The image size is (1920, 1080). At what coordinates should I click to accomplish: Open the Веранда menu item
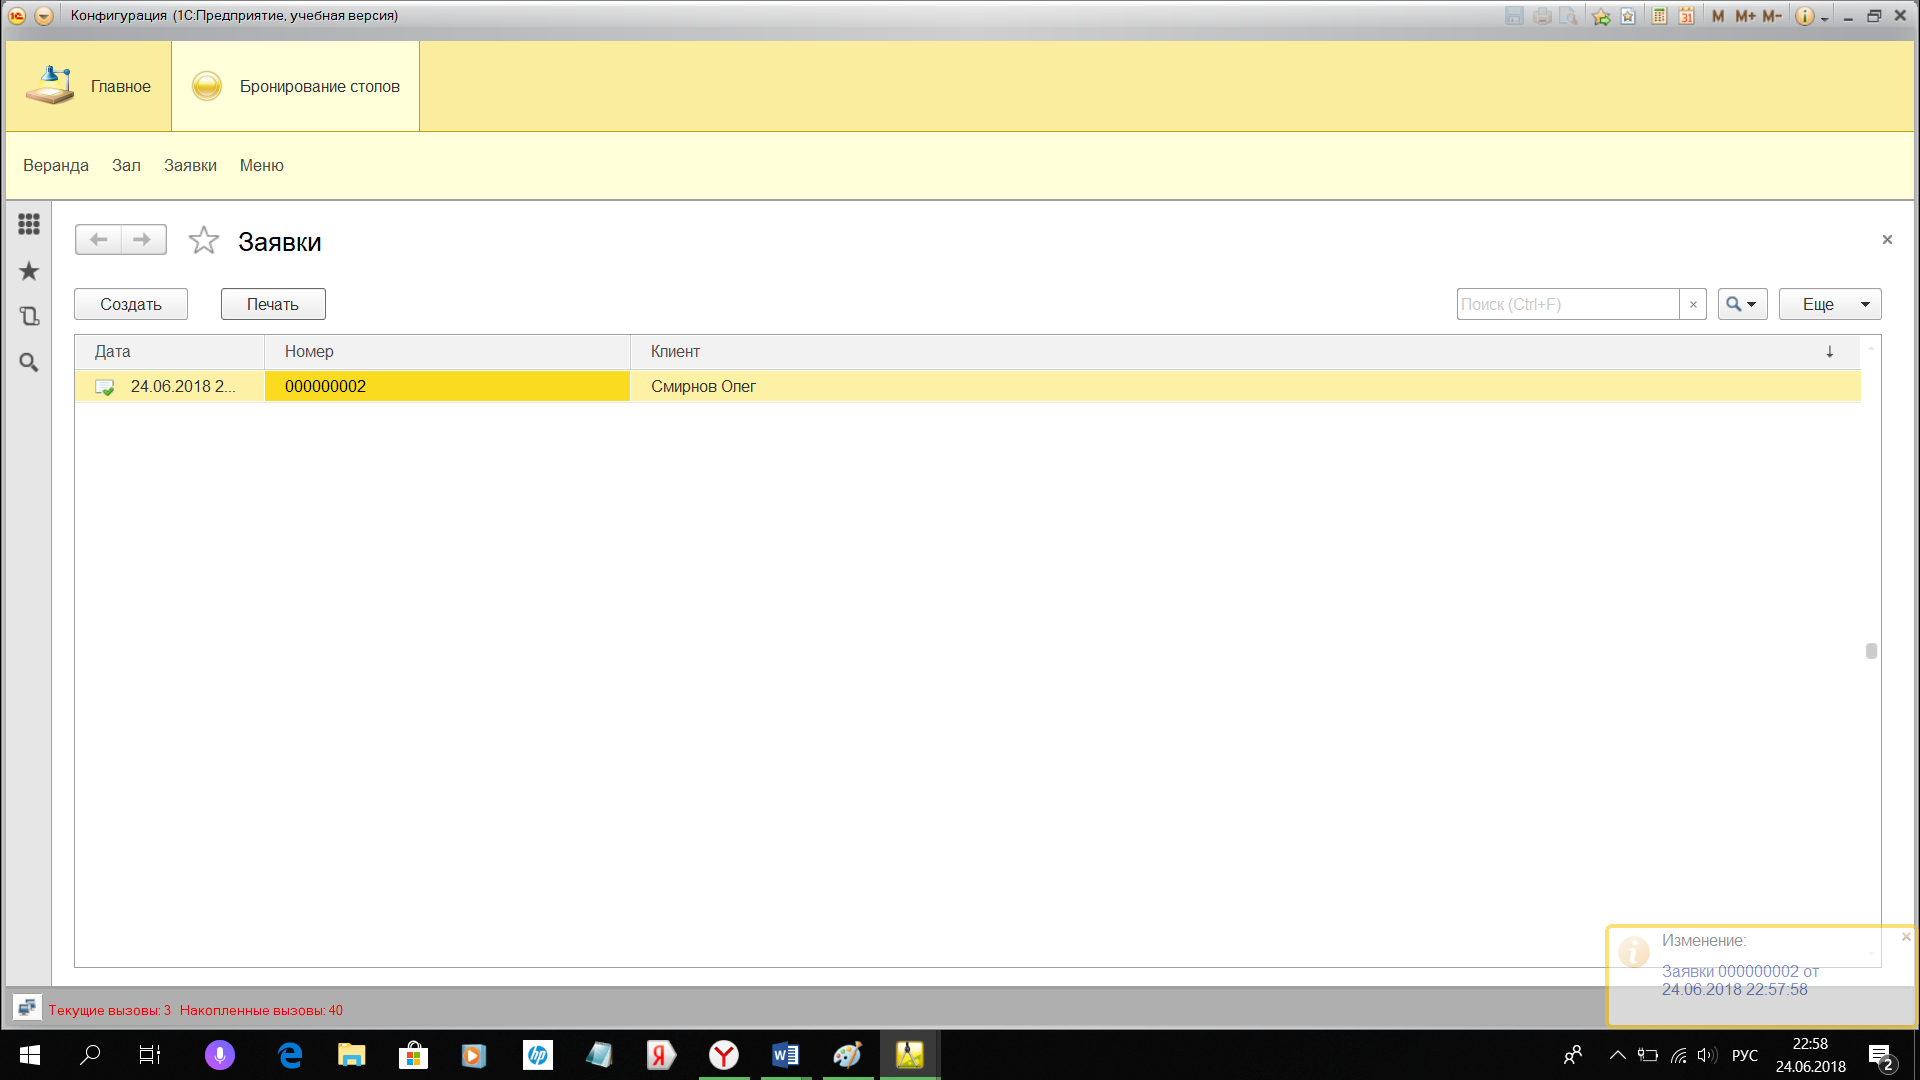pos(56,165)
